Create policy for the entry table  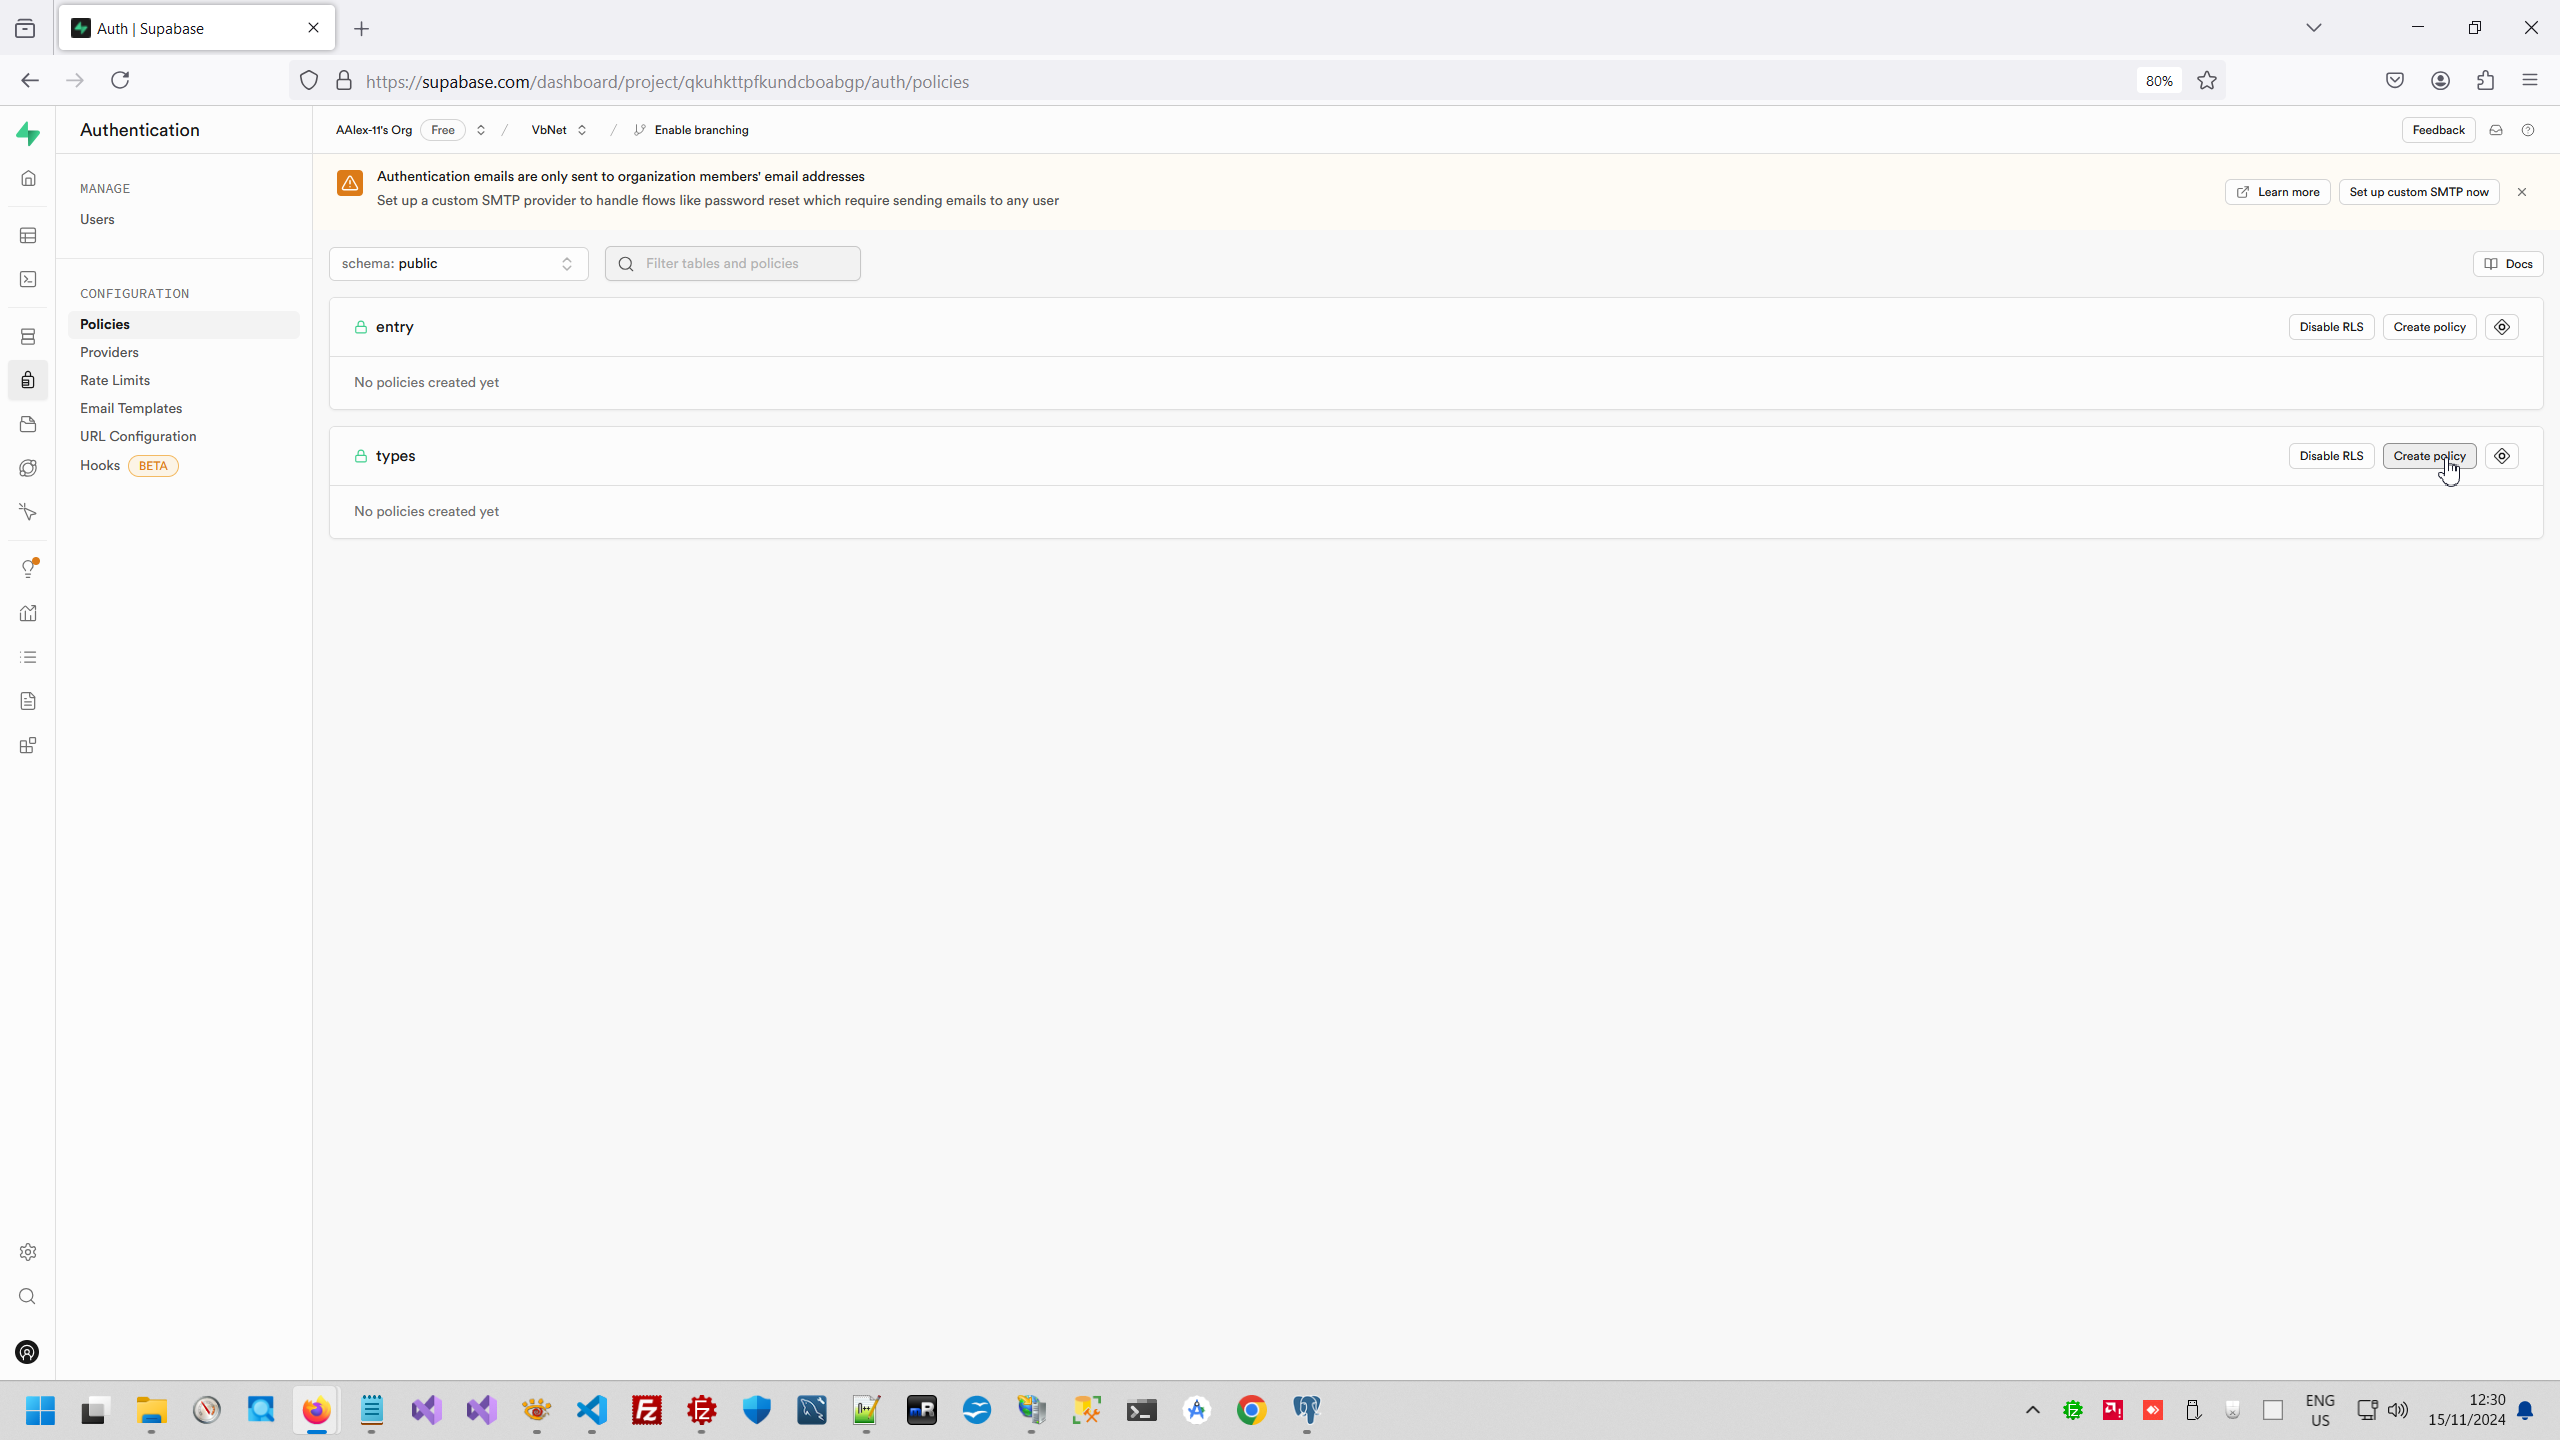(x=2428, y=327)
